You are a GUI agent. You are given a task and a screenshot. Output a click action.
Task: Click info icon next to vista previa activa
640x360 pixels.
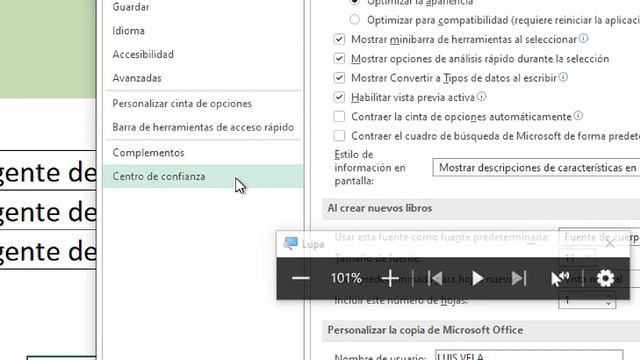(x=482, y=96)
